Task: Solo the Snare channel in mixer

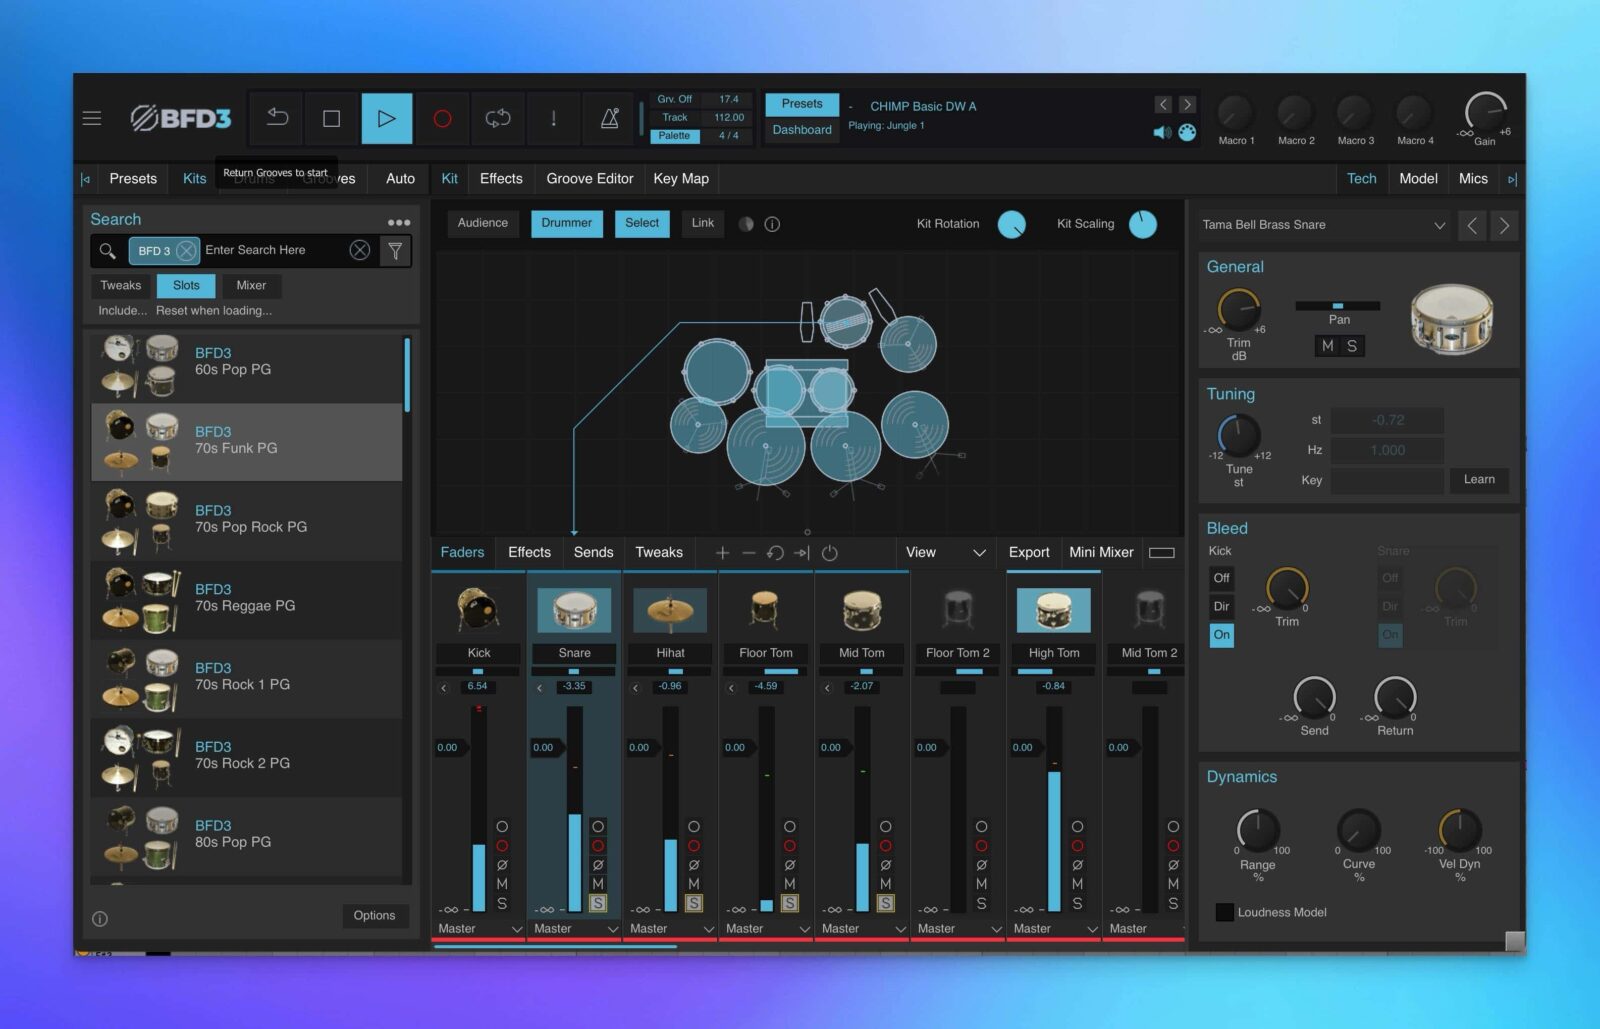Action: [598, 903]
